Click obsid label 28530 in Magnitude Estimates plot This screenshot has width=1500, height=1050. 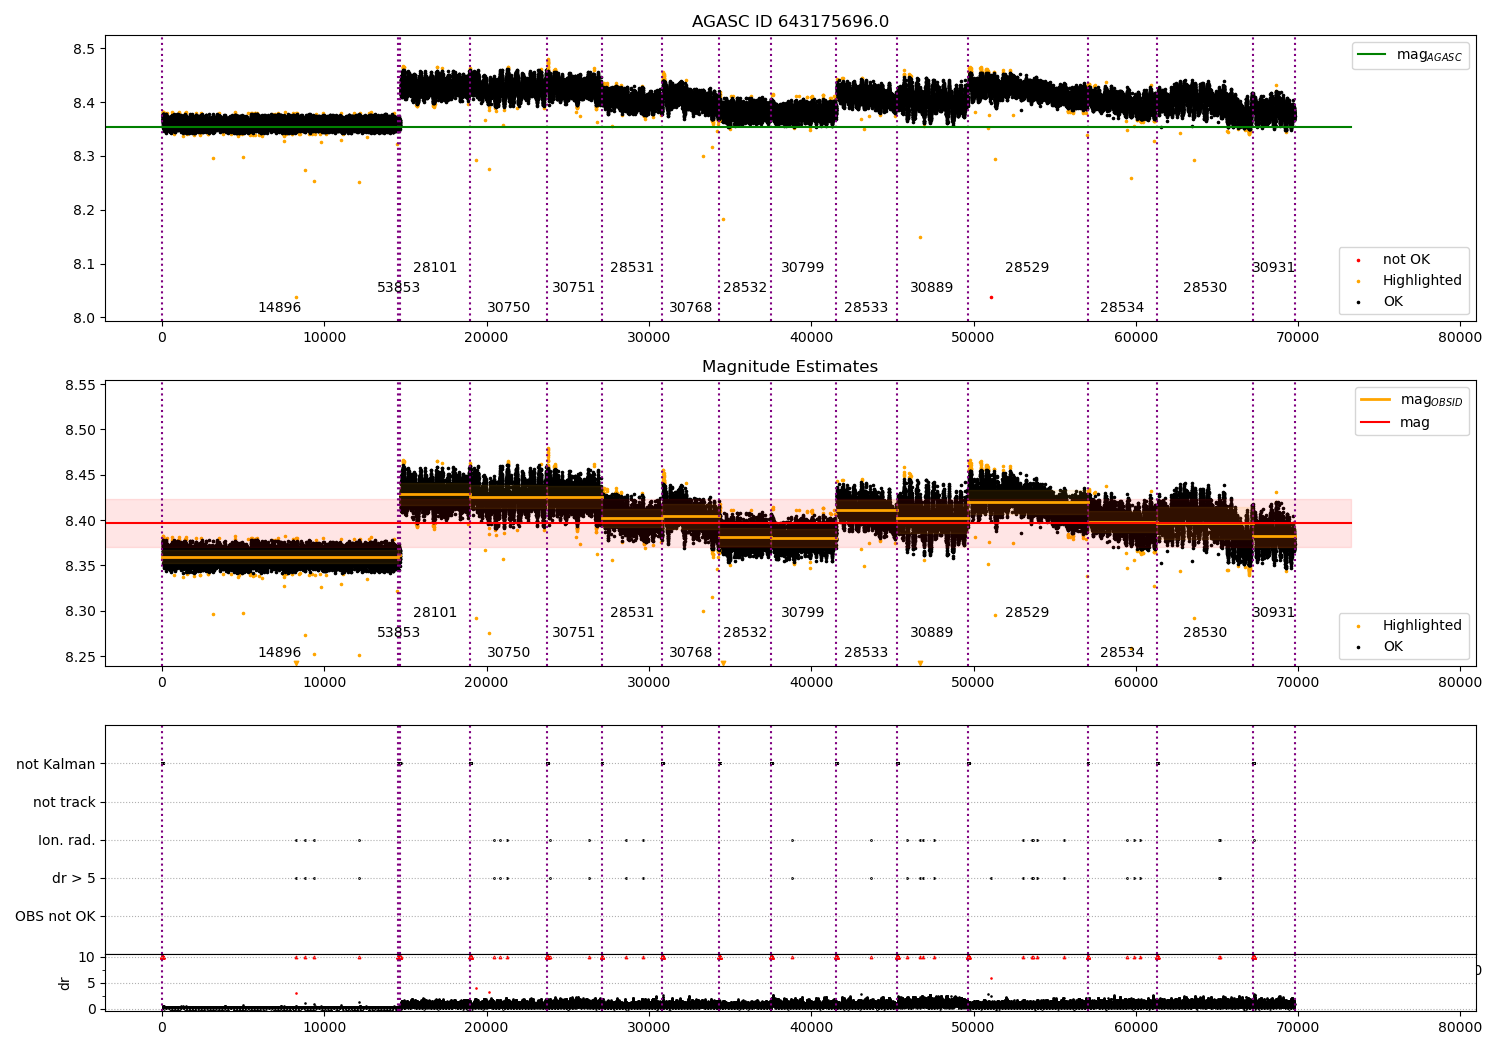[x=1205, y=633]
